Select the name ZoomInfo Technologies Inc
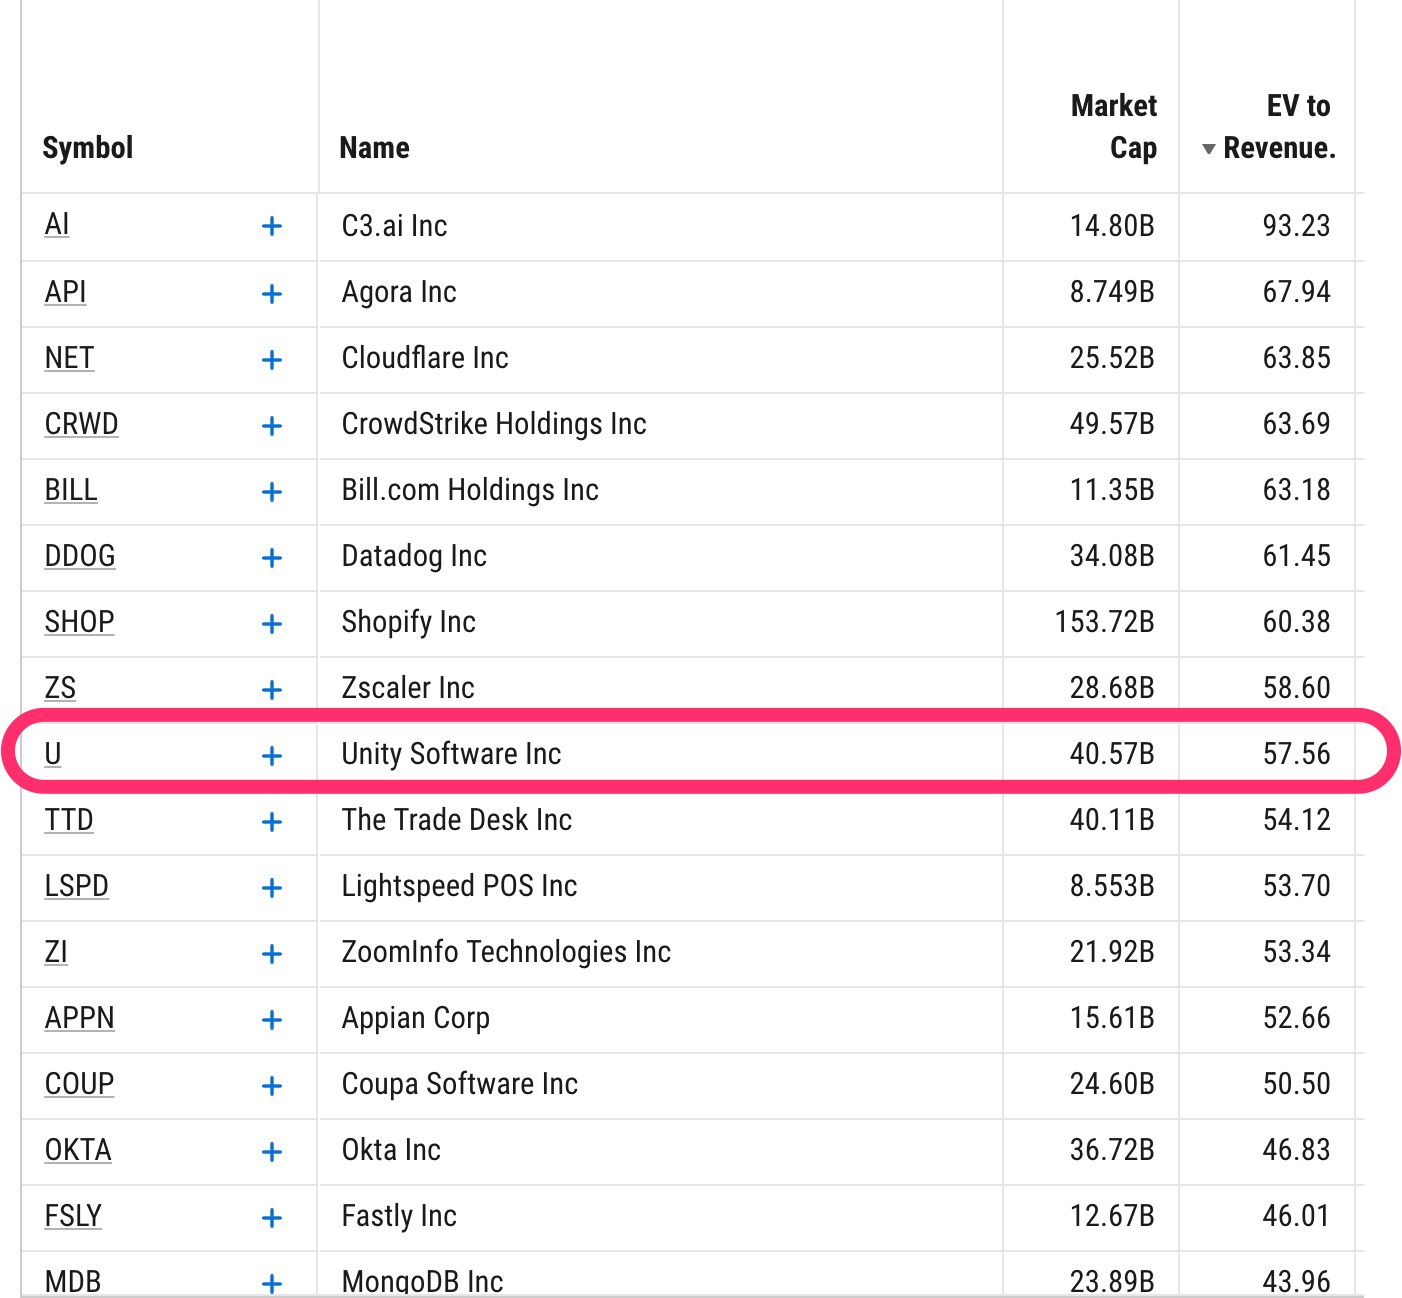Screen dimensions: 1402x1298 pos(506,952)
